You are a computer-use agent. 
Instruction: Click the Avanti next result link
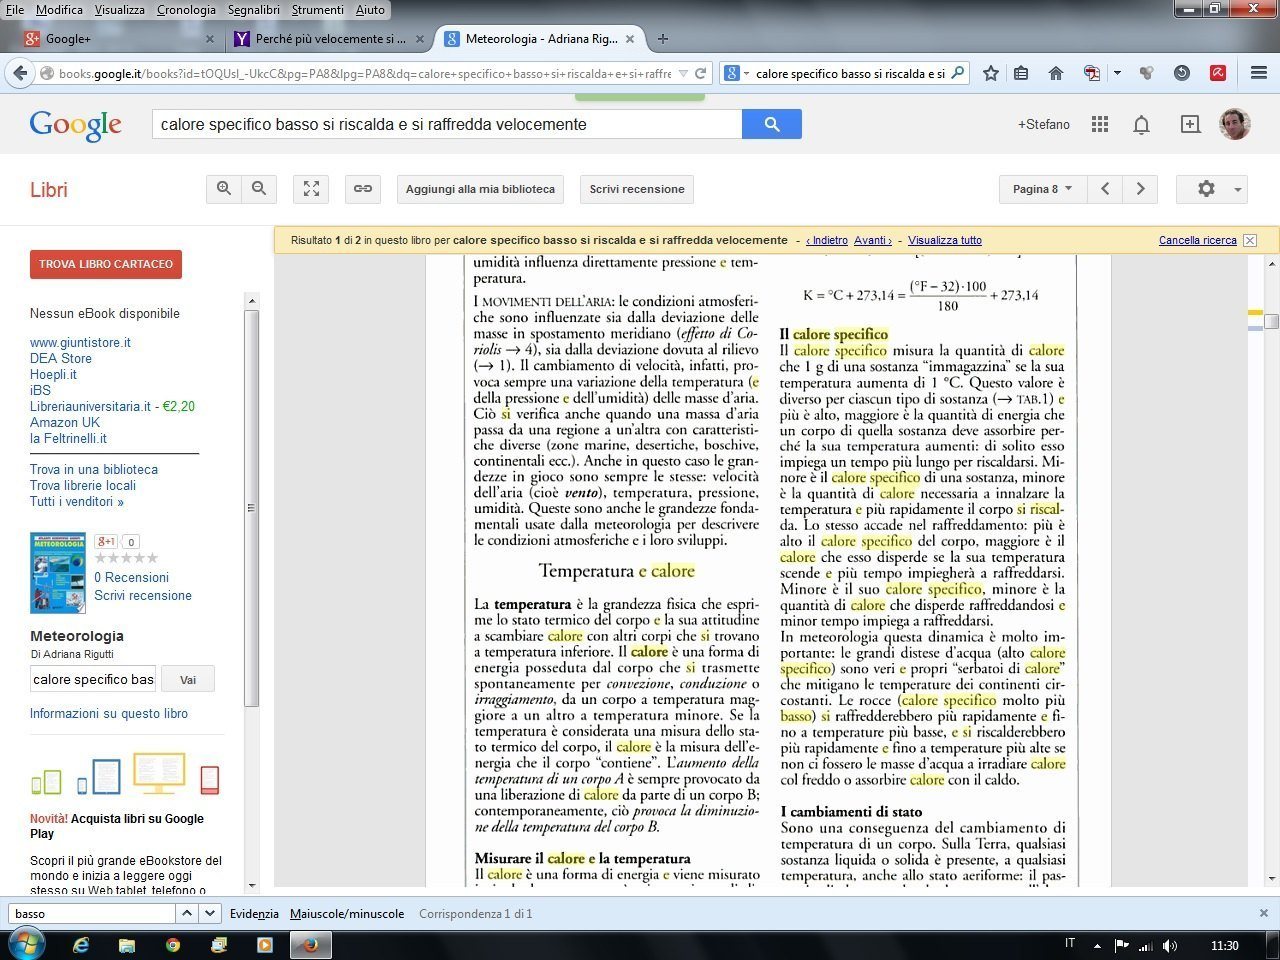pos(872,240)
